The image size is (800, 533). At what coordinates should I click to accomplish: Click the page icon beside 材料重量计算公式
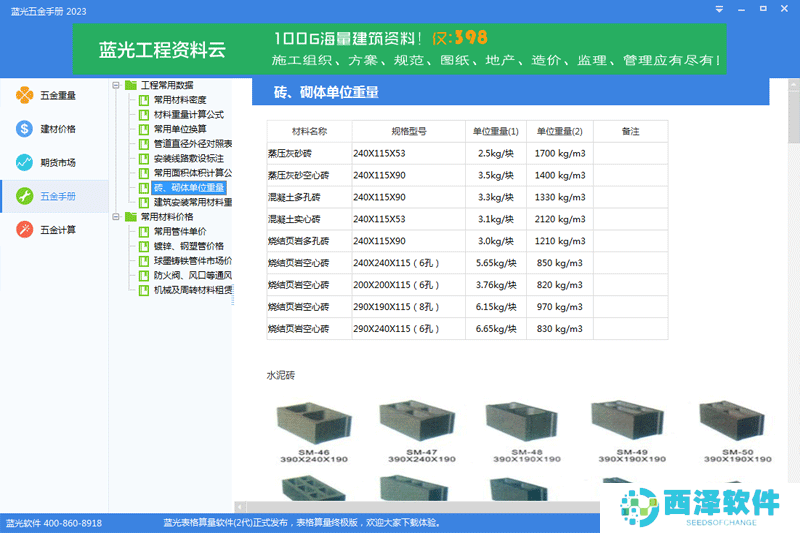pos(144,115)
